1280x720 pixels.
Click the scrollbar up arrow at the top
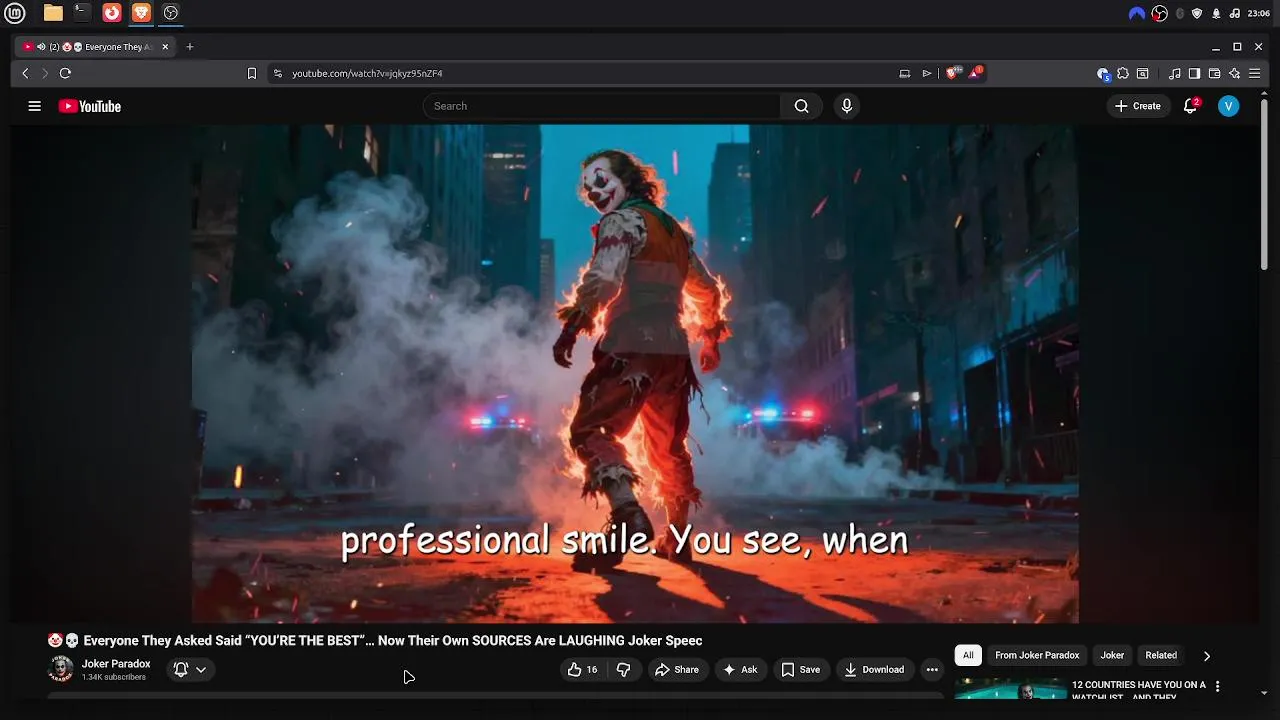pyautogui.click(x=1264, y=93)
